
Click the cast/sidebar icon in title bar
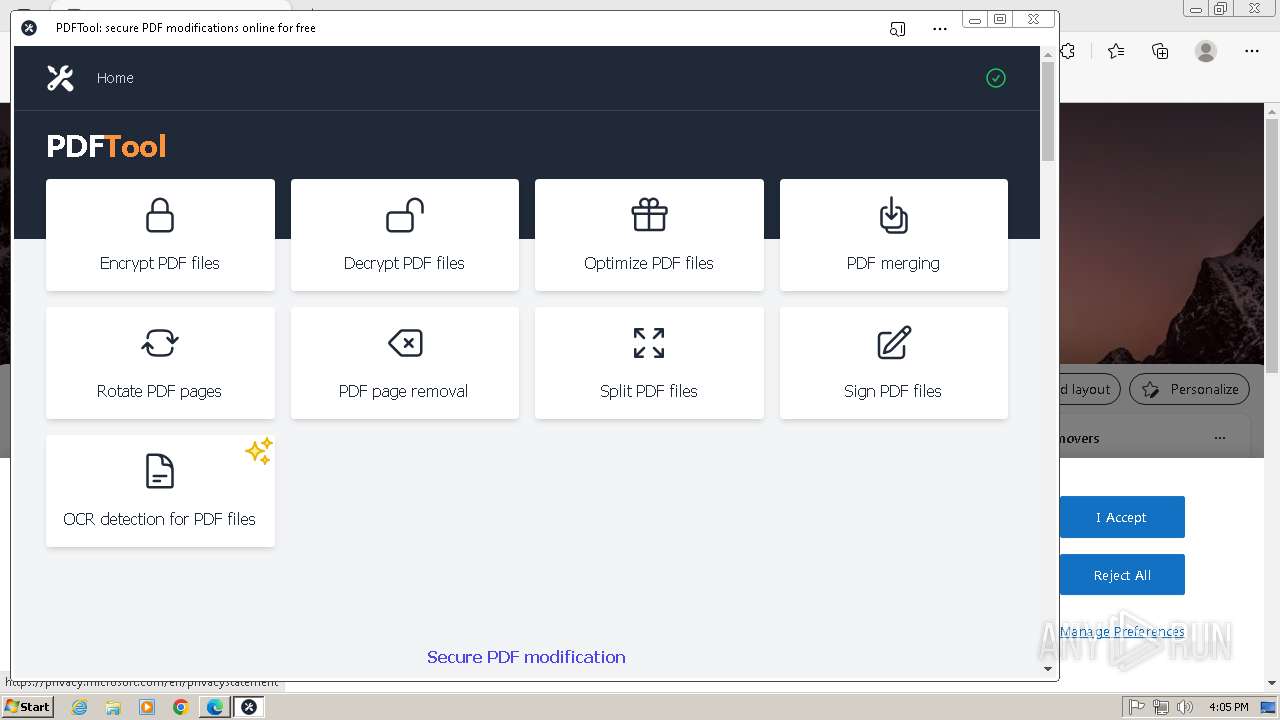coord(897,29)
